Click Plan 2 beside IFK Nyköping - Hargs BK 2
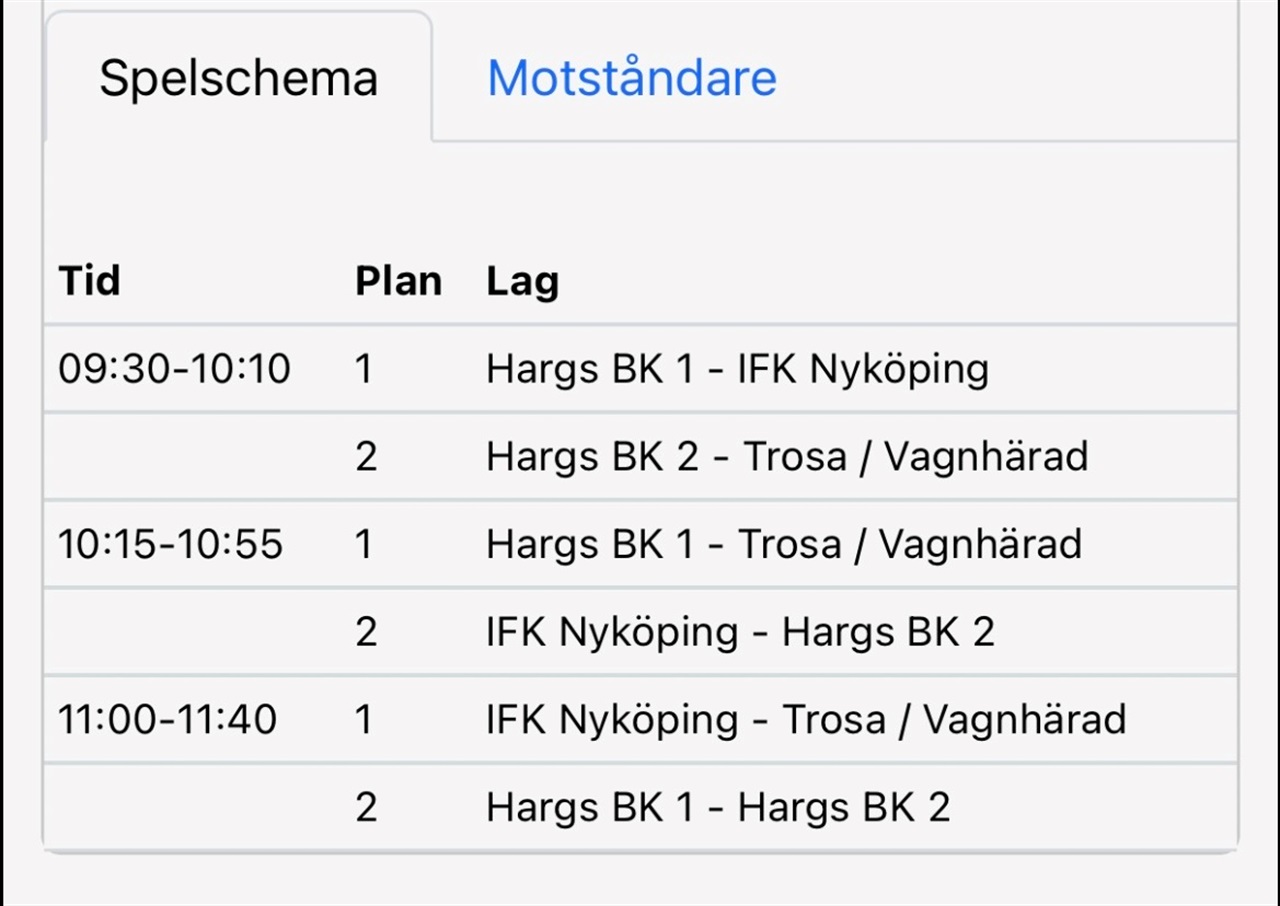The image size is (1280, 906). click(366, 633)
